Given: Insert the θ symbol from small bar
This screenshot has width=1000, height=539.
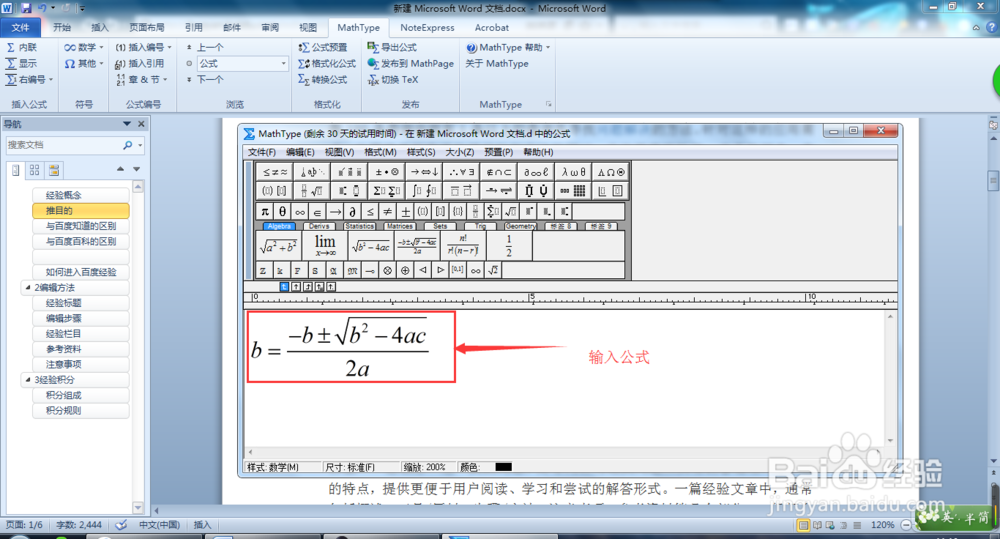Looking at the screenshot, I should click(x=282, y=211).
